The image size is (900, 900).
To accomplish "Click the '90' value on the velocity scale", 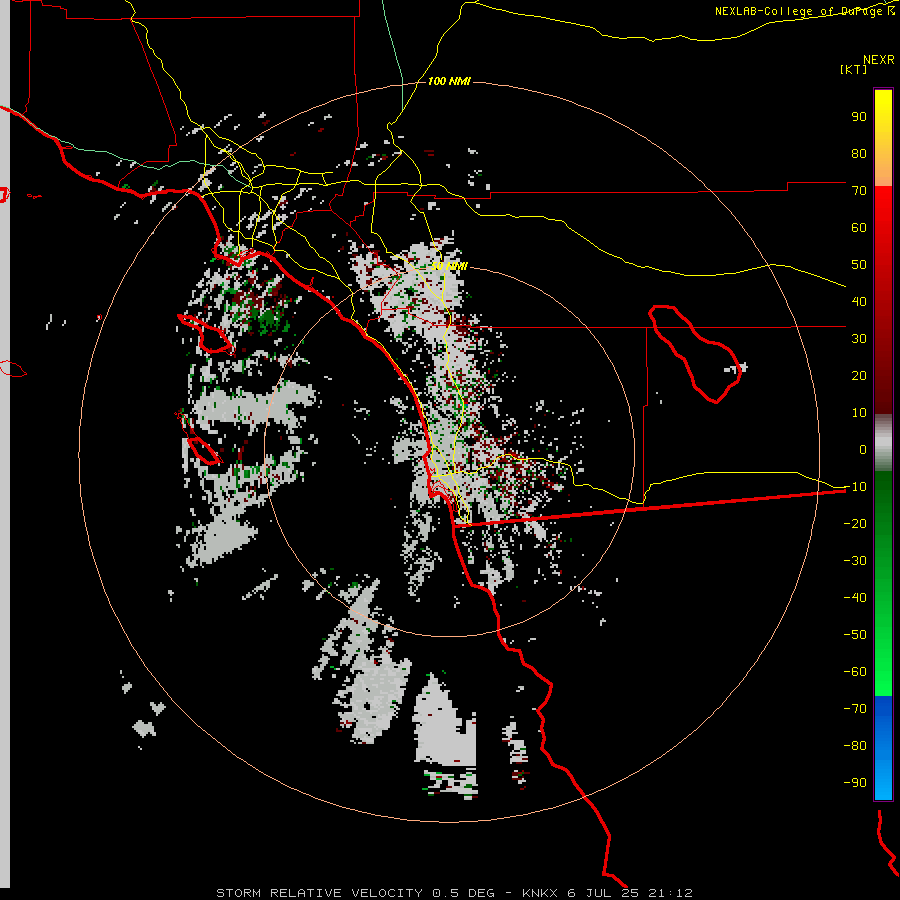I will tap(859, 117).
